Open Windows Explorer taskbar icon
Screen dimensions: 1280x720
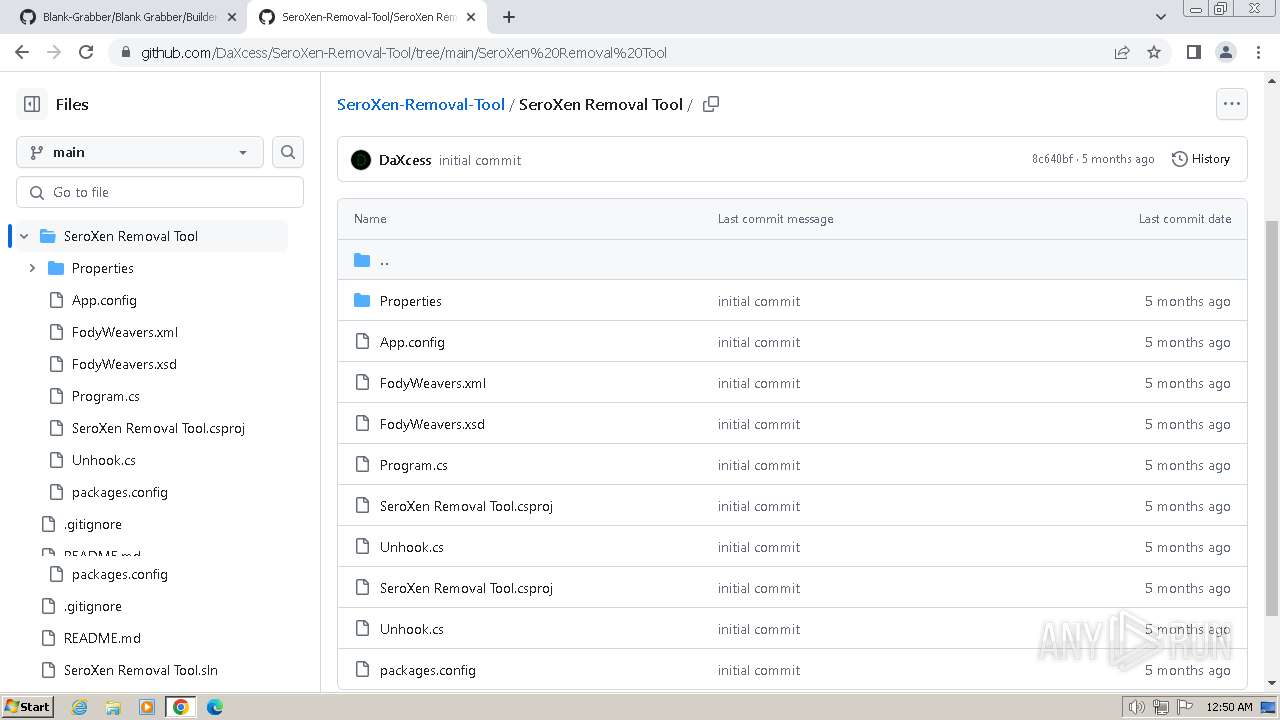tap(113, 707)
